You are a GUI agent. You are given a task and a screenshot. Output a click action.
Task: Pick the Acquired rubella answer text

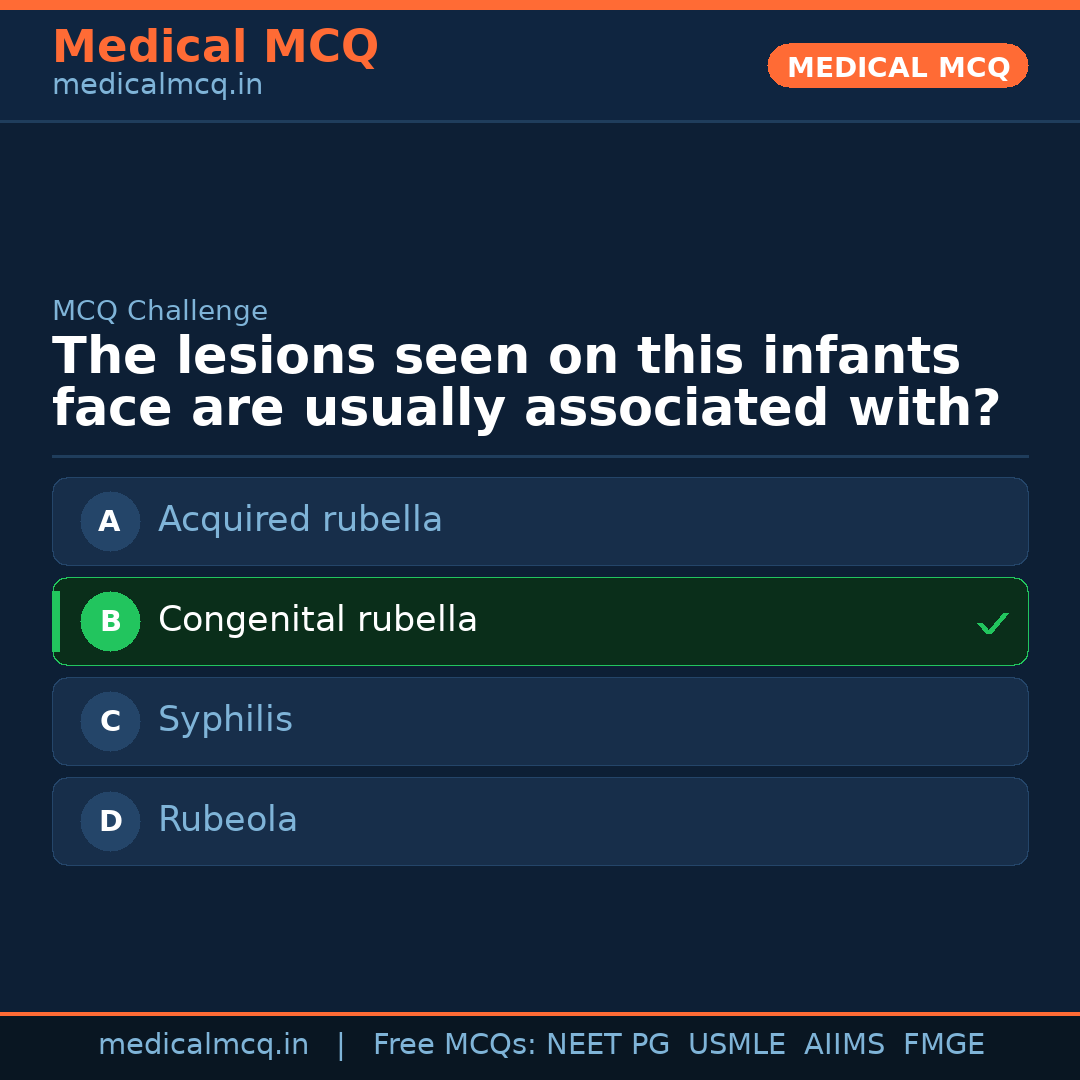(300, 520)
